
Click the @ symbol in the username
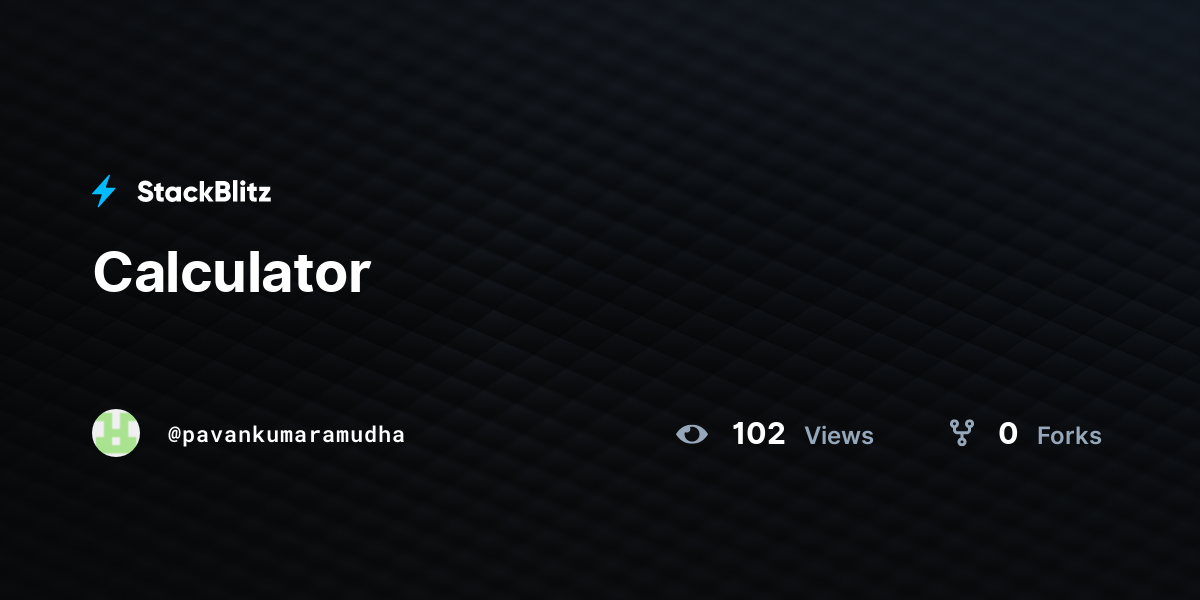point(174,435)
